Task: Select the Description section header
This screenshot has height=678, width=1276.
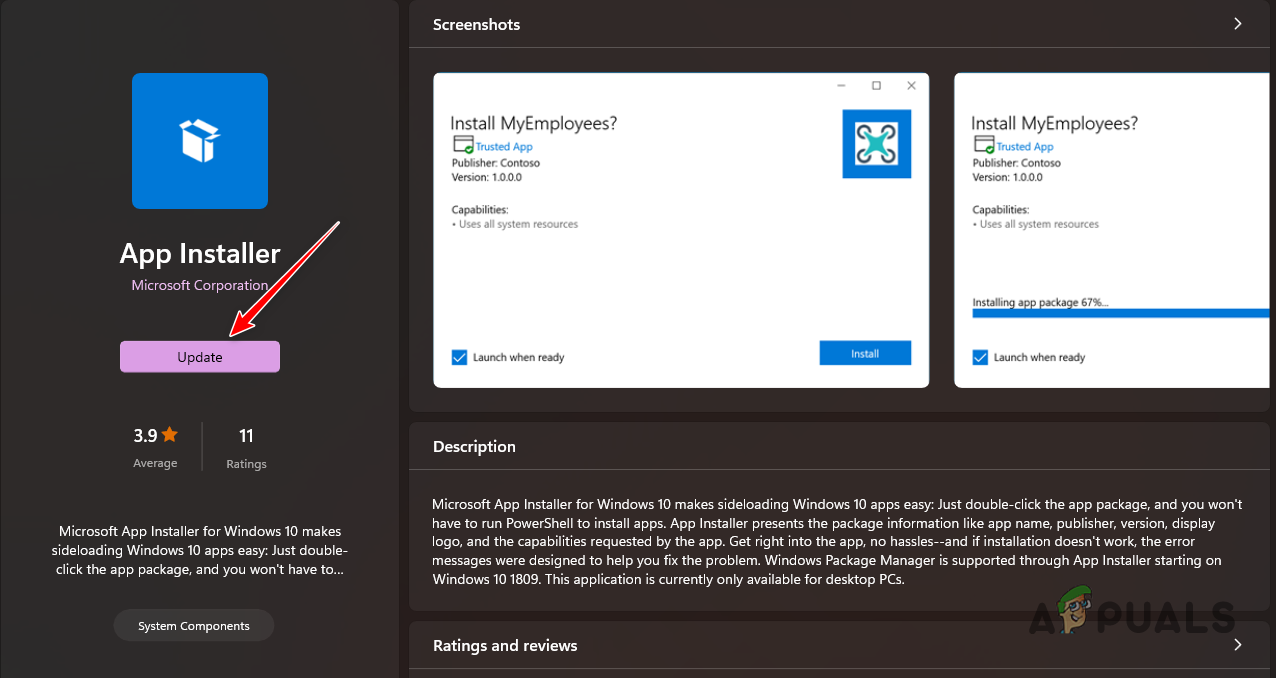Action: click(x=474, y=446)
